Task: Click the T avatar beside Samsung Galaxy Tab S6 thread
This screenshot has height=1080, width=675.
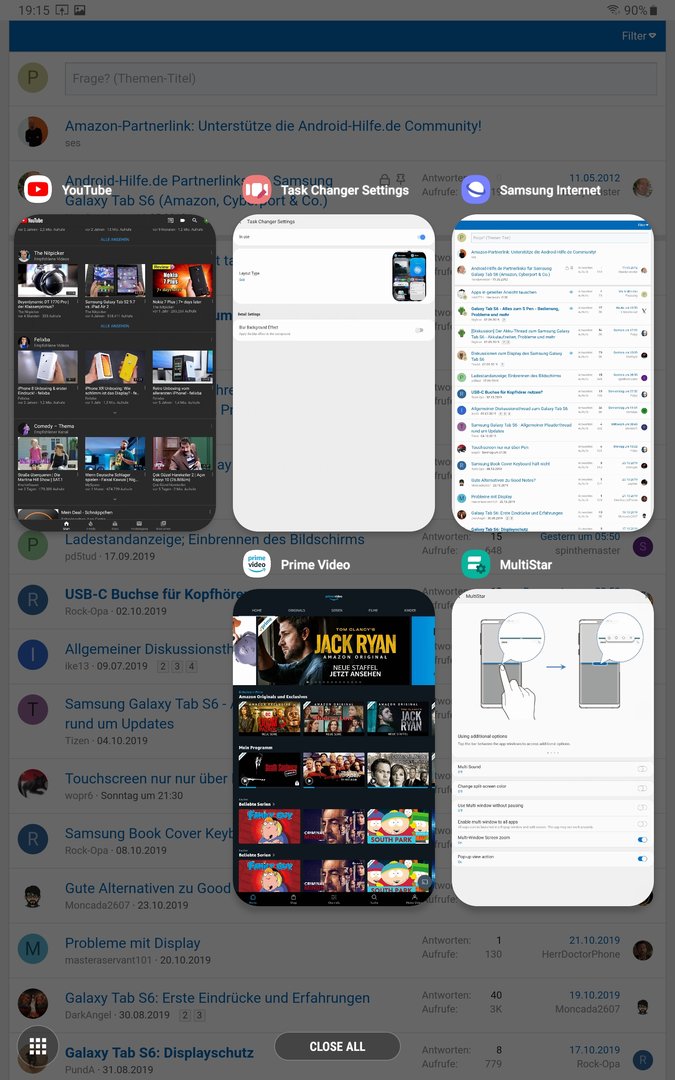Action: 32,709
